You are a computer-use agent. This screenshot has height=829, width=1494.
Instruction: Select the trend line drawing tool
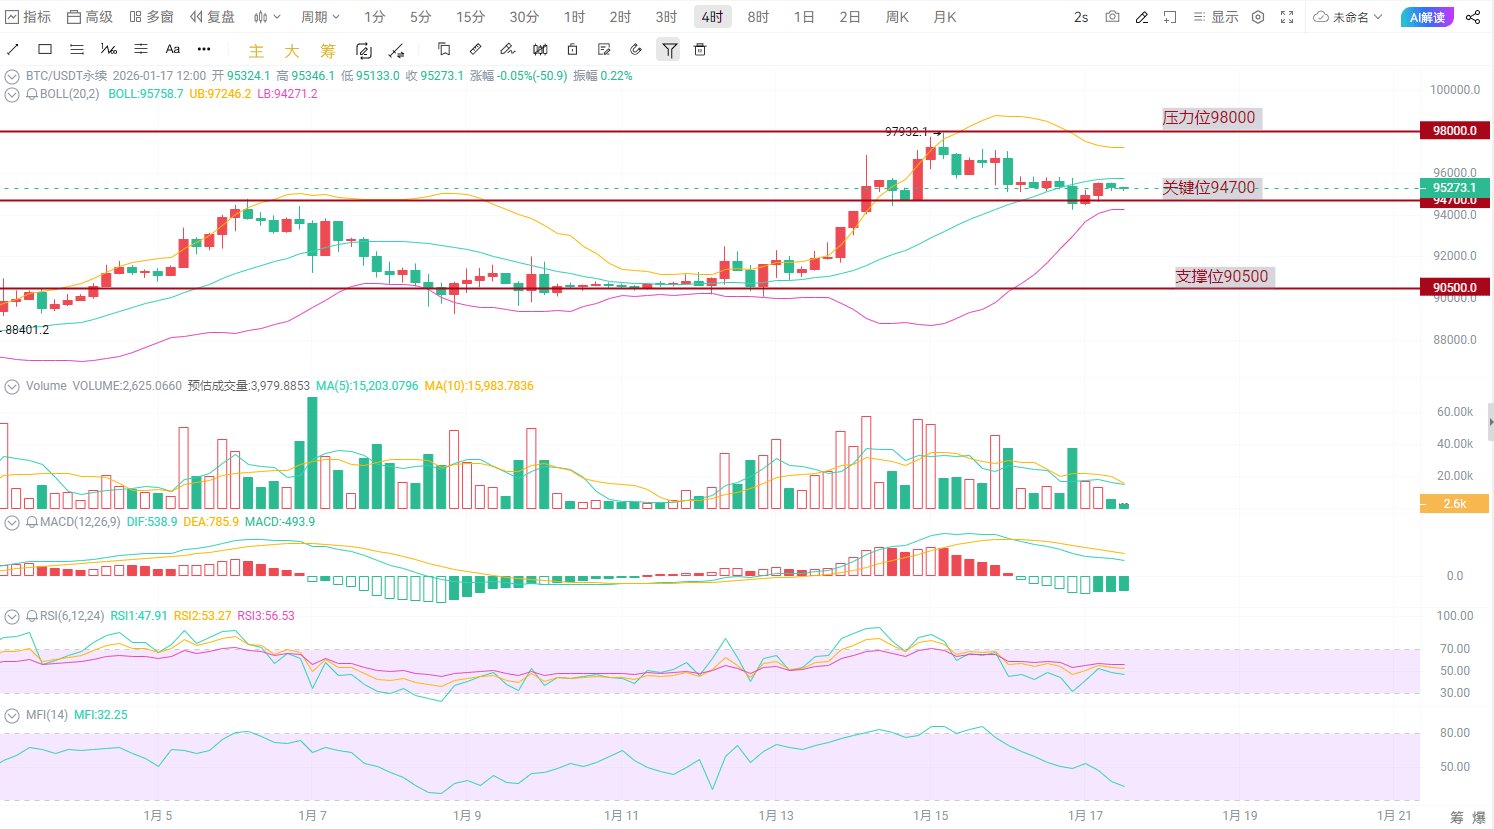click(12, 49)
